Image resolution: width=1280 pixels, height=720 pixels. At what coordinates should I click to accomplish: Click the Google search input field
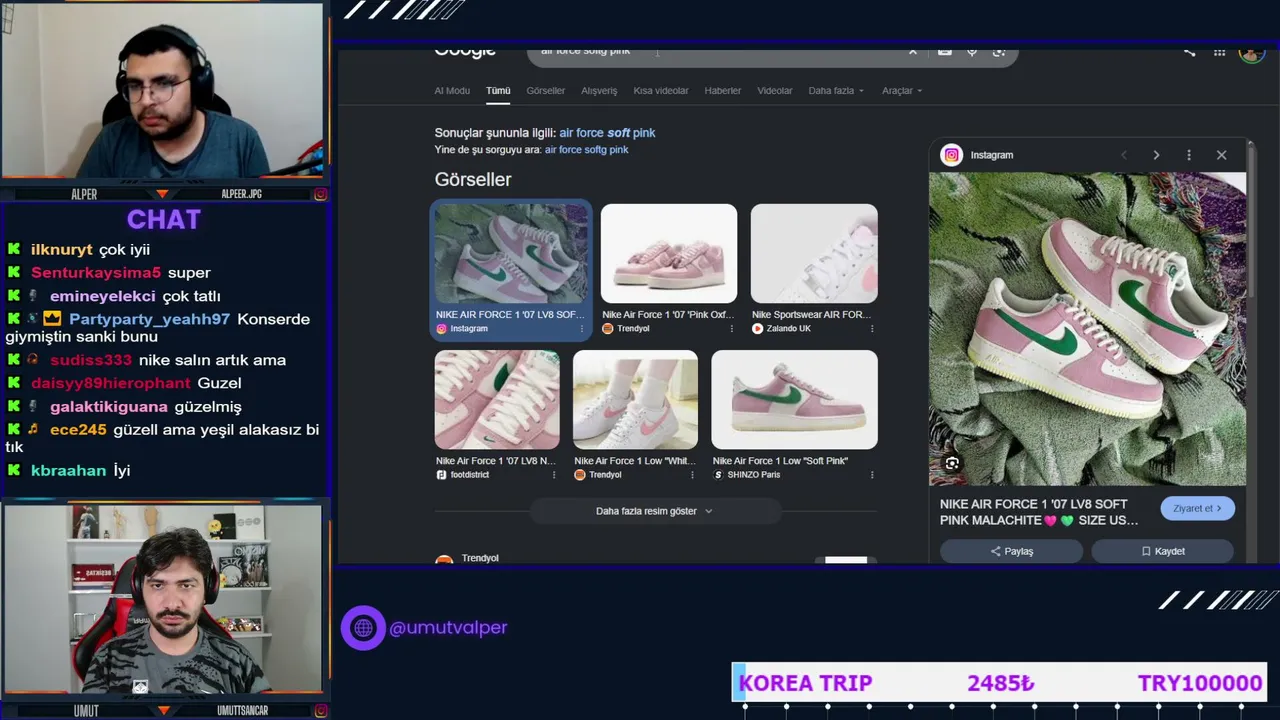720,52
